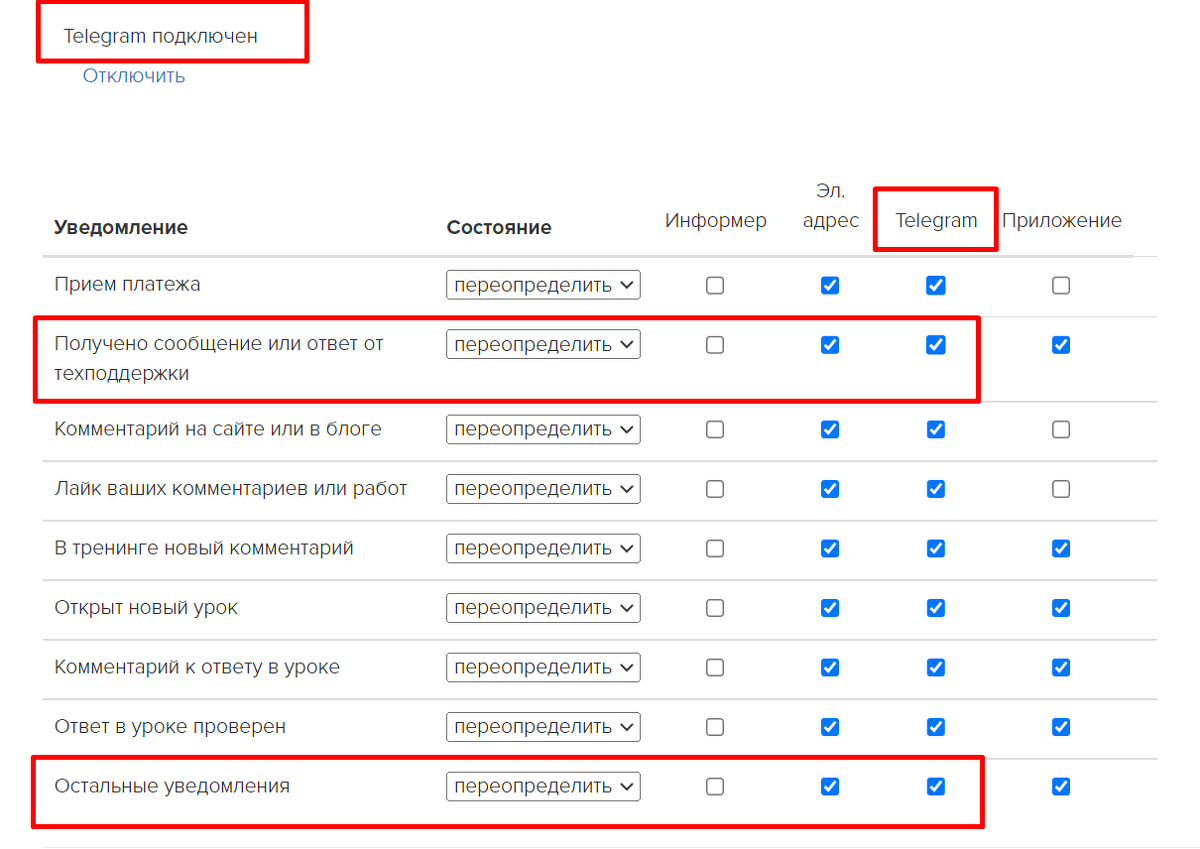Enable Информер for Лайк ваших комментариев
This screenshot has width=1200, height=849.
[x=715, y=489]
